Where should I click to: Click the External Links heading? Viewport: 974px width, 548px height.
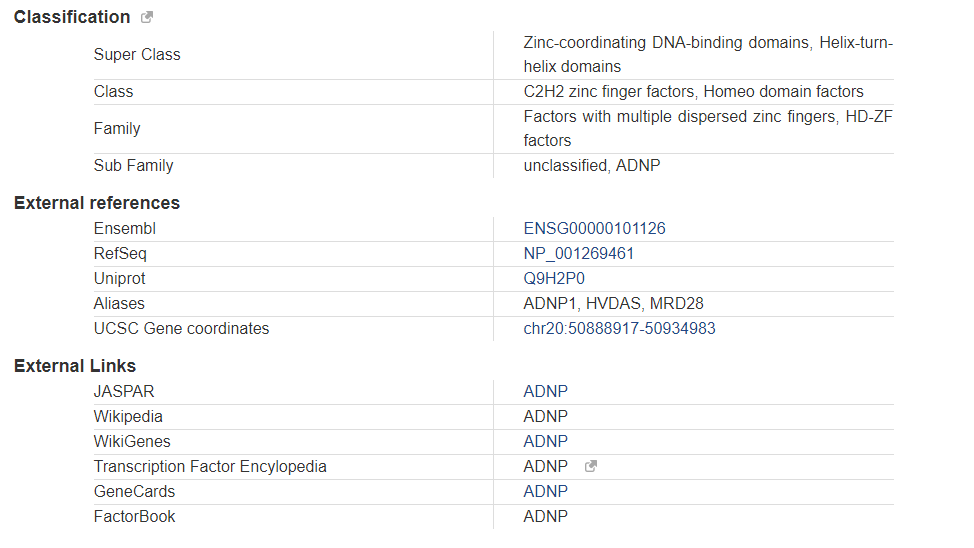(75, 366)
